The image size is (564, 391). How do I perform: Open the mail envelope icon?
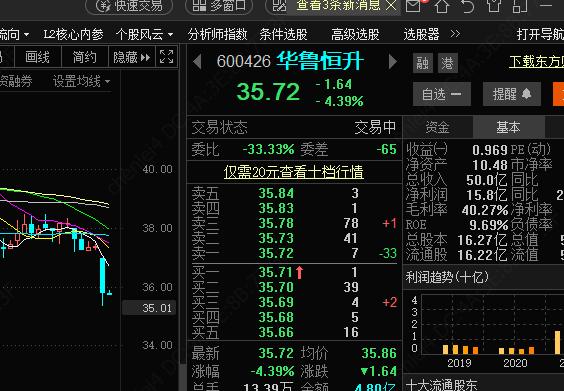[414, 5]
